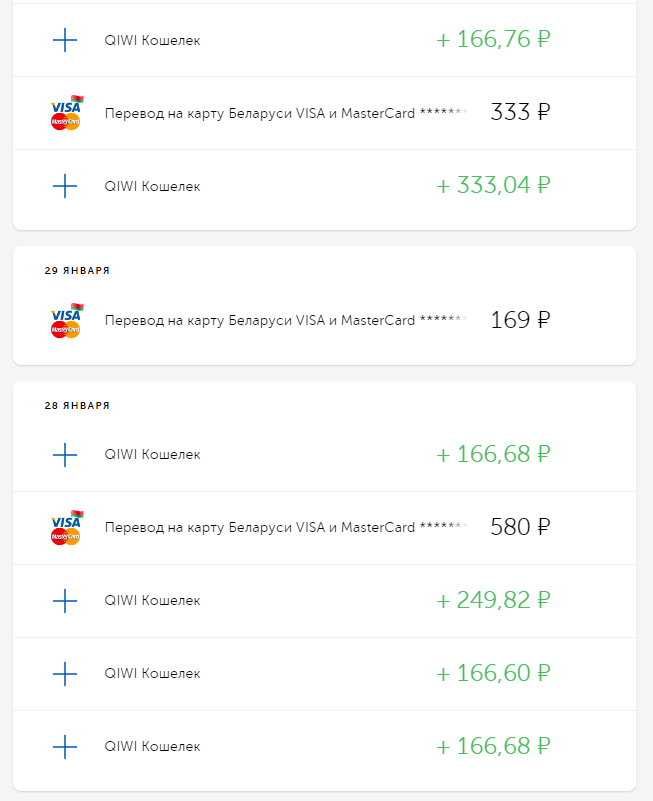Click the VISA MasterCard icon for 580 ₽ transfer

coord(66,527)
